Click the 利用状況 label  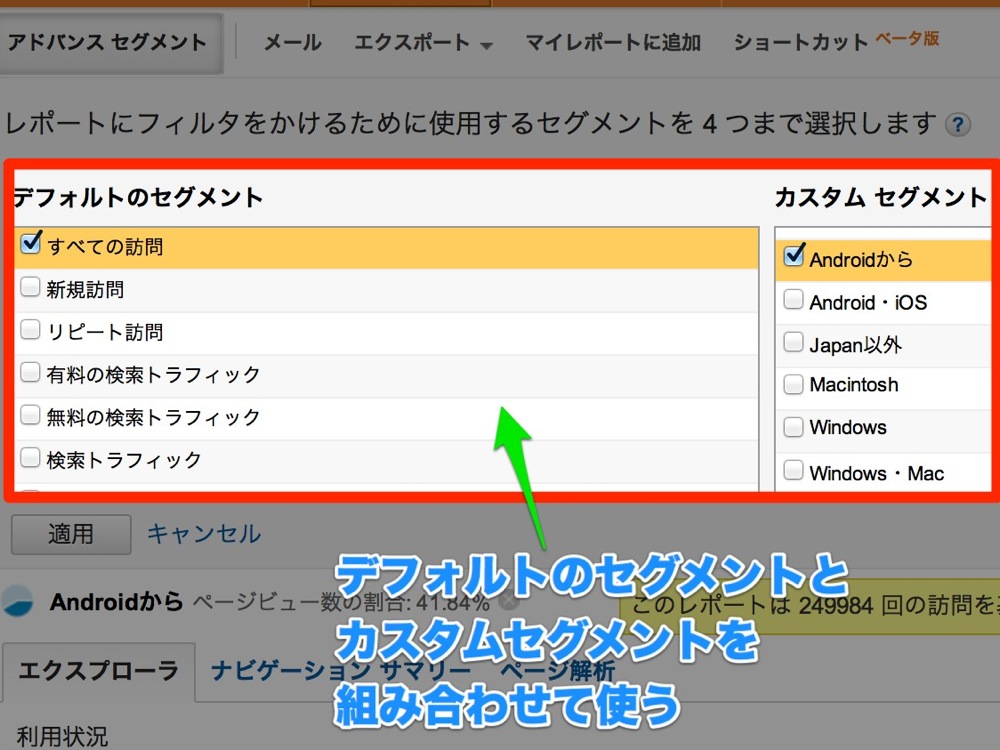(62, 736)
